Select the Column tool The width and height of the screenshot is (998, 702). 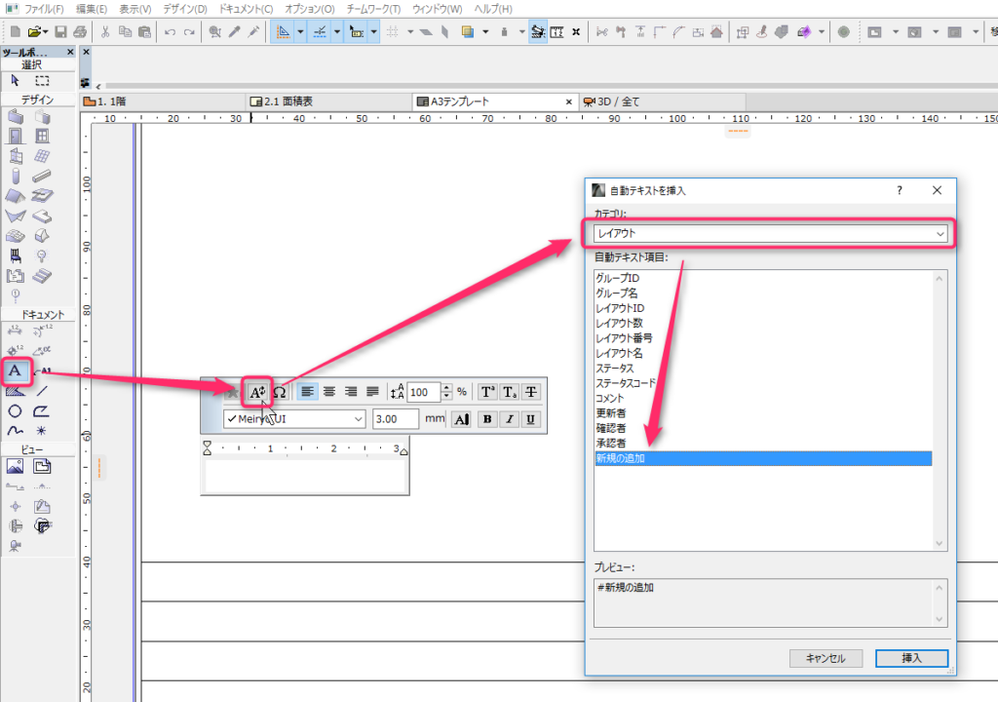pos(15,176)
